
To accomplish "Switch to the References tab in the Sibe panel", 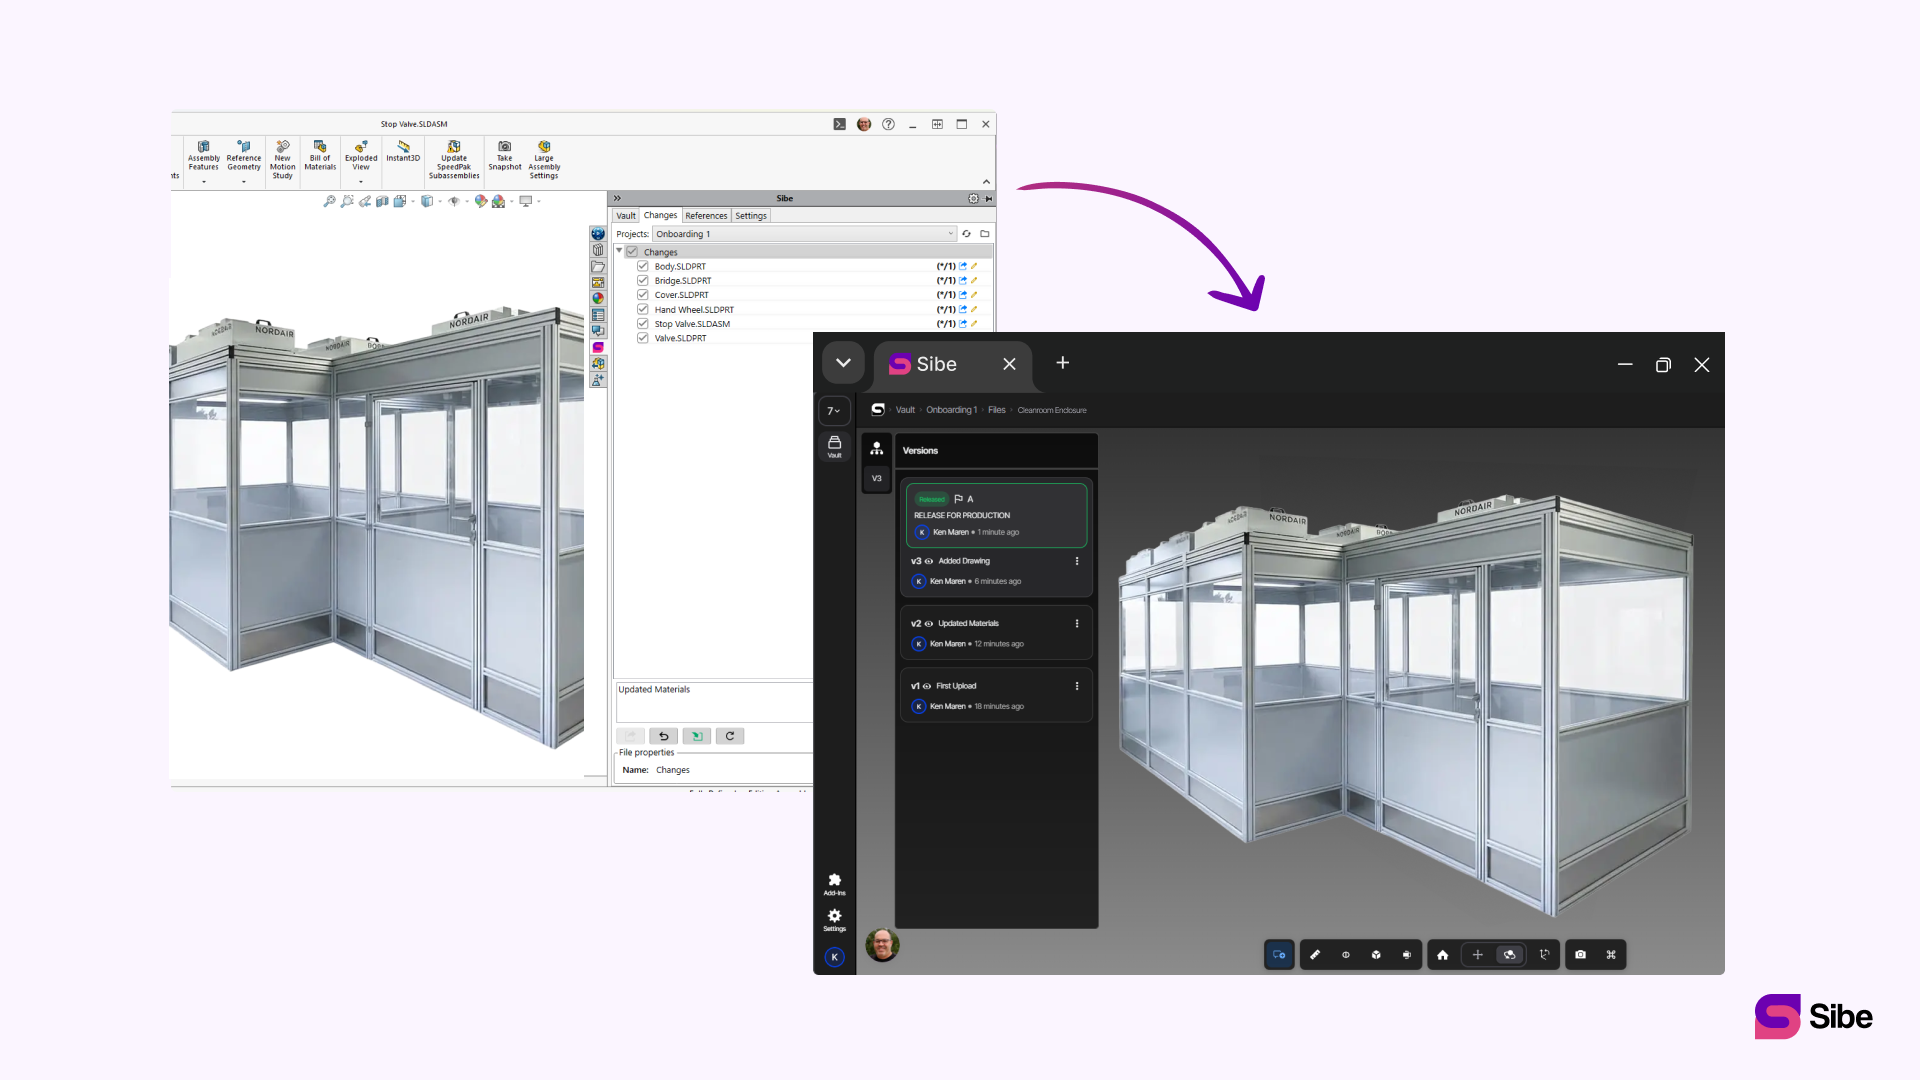I will coord(706,216).
